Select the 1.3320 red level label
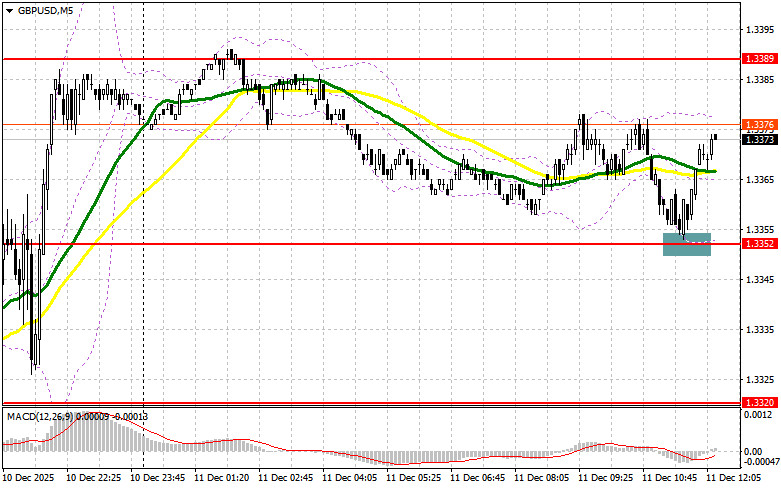 click(x=760, y=402)
